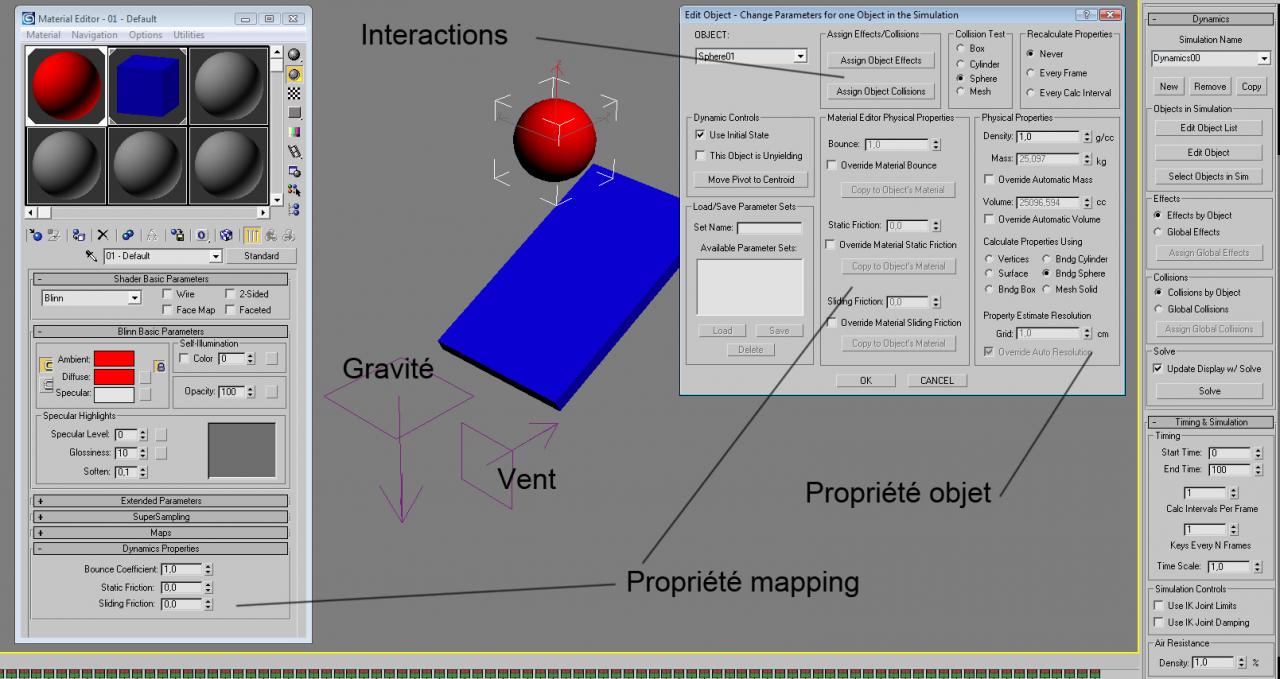Click the Get Material icon
This screenshot has height=679, width=1280.
click(x=36, y=235)
